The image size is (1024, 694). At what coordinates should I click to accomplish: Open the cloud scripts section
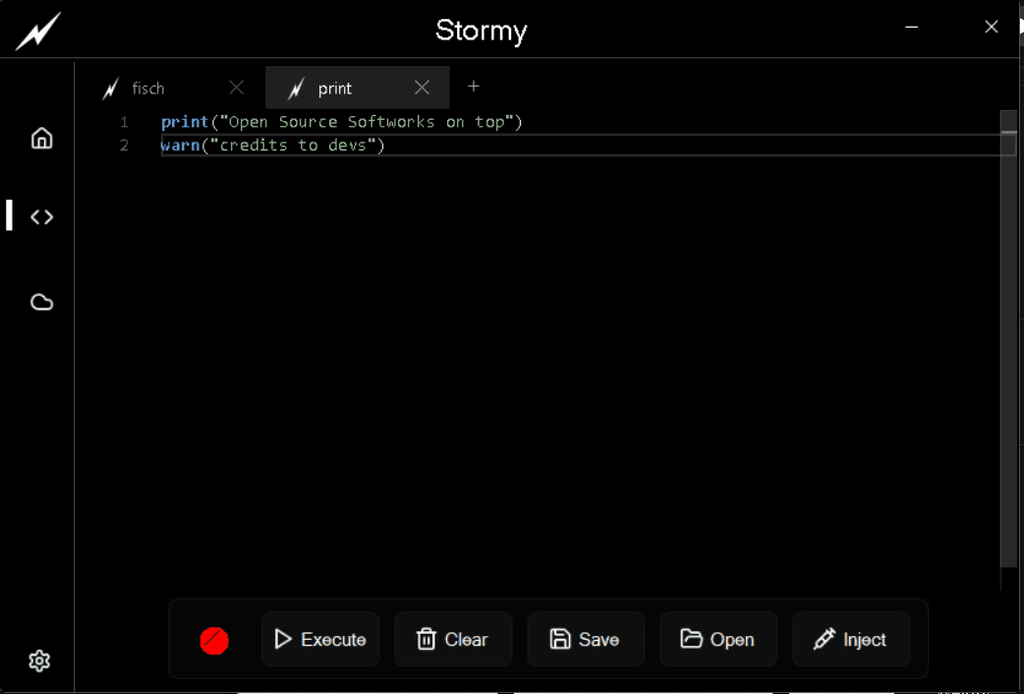[41, 302]
